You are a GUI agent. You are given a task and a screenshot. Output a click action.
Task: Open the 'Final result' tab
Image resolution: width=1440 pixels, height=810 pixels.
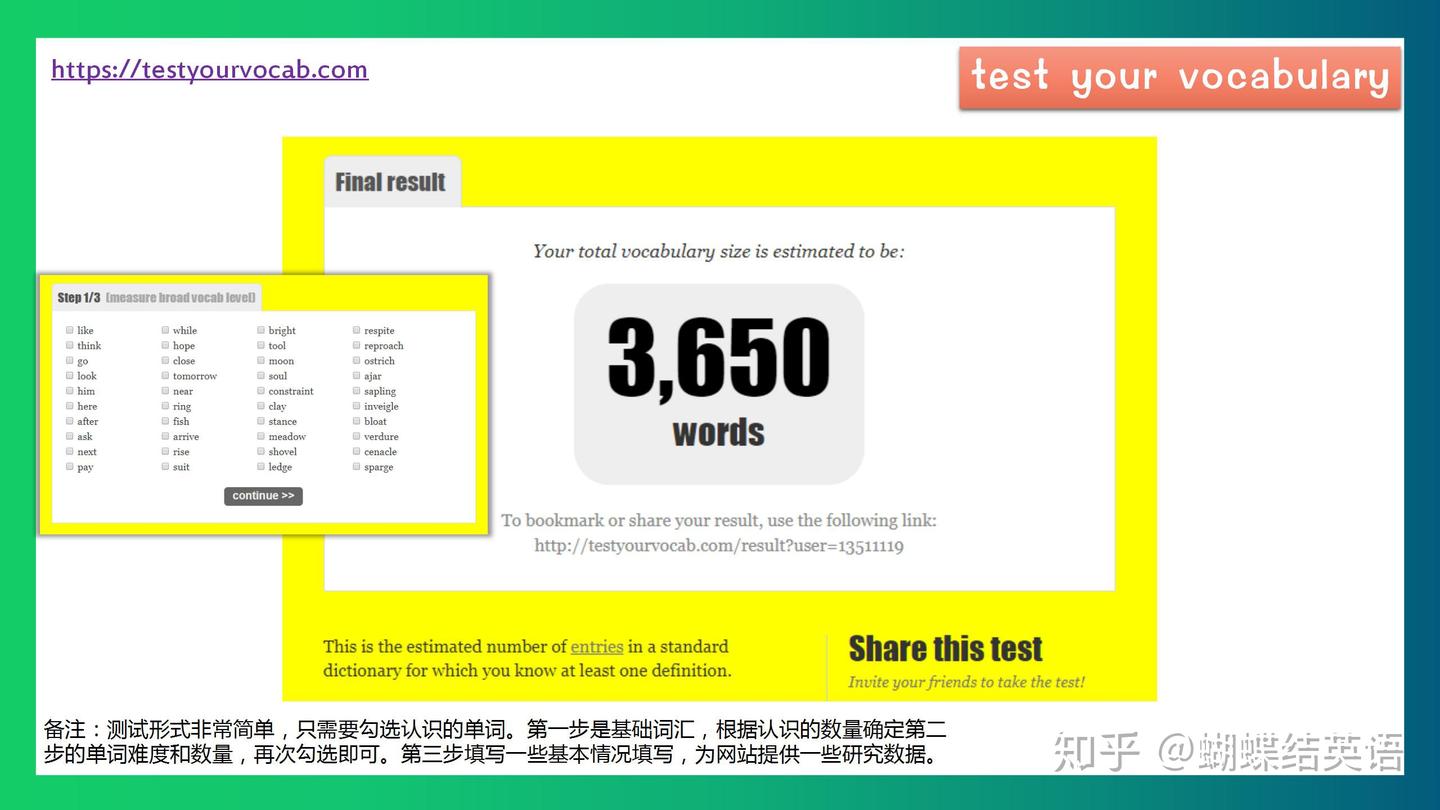[391, 182]
